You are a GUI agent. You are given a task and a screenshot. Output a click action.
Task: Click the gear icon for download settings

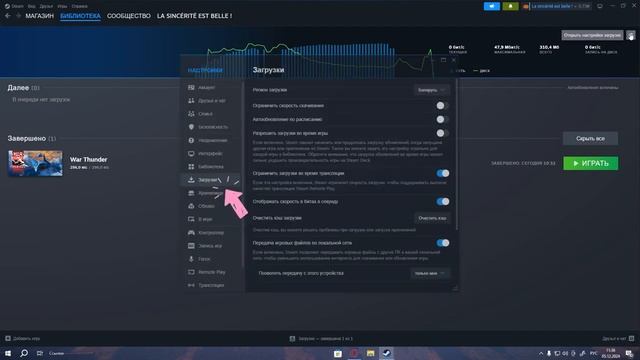[631, 36]
